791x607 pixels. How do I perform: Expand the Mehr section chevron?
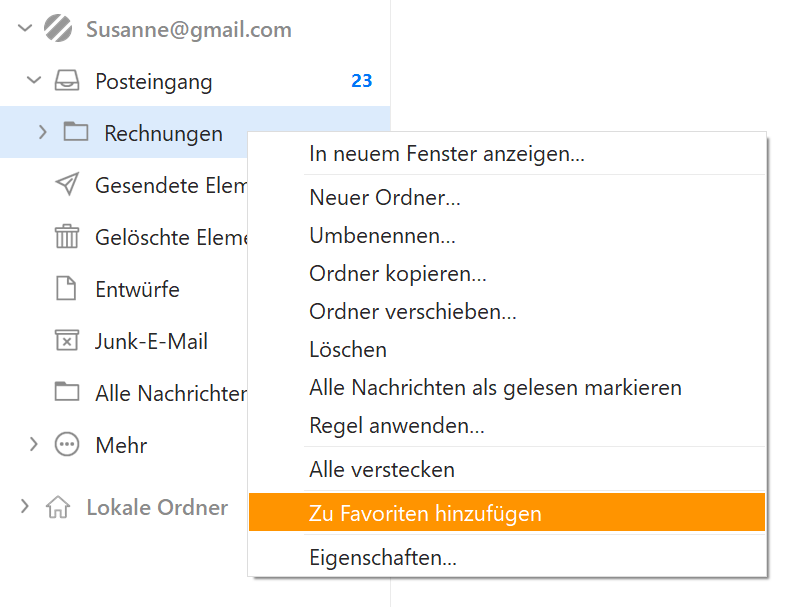(x=33, y=444)
